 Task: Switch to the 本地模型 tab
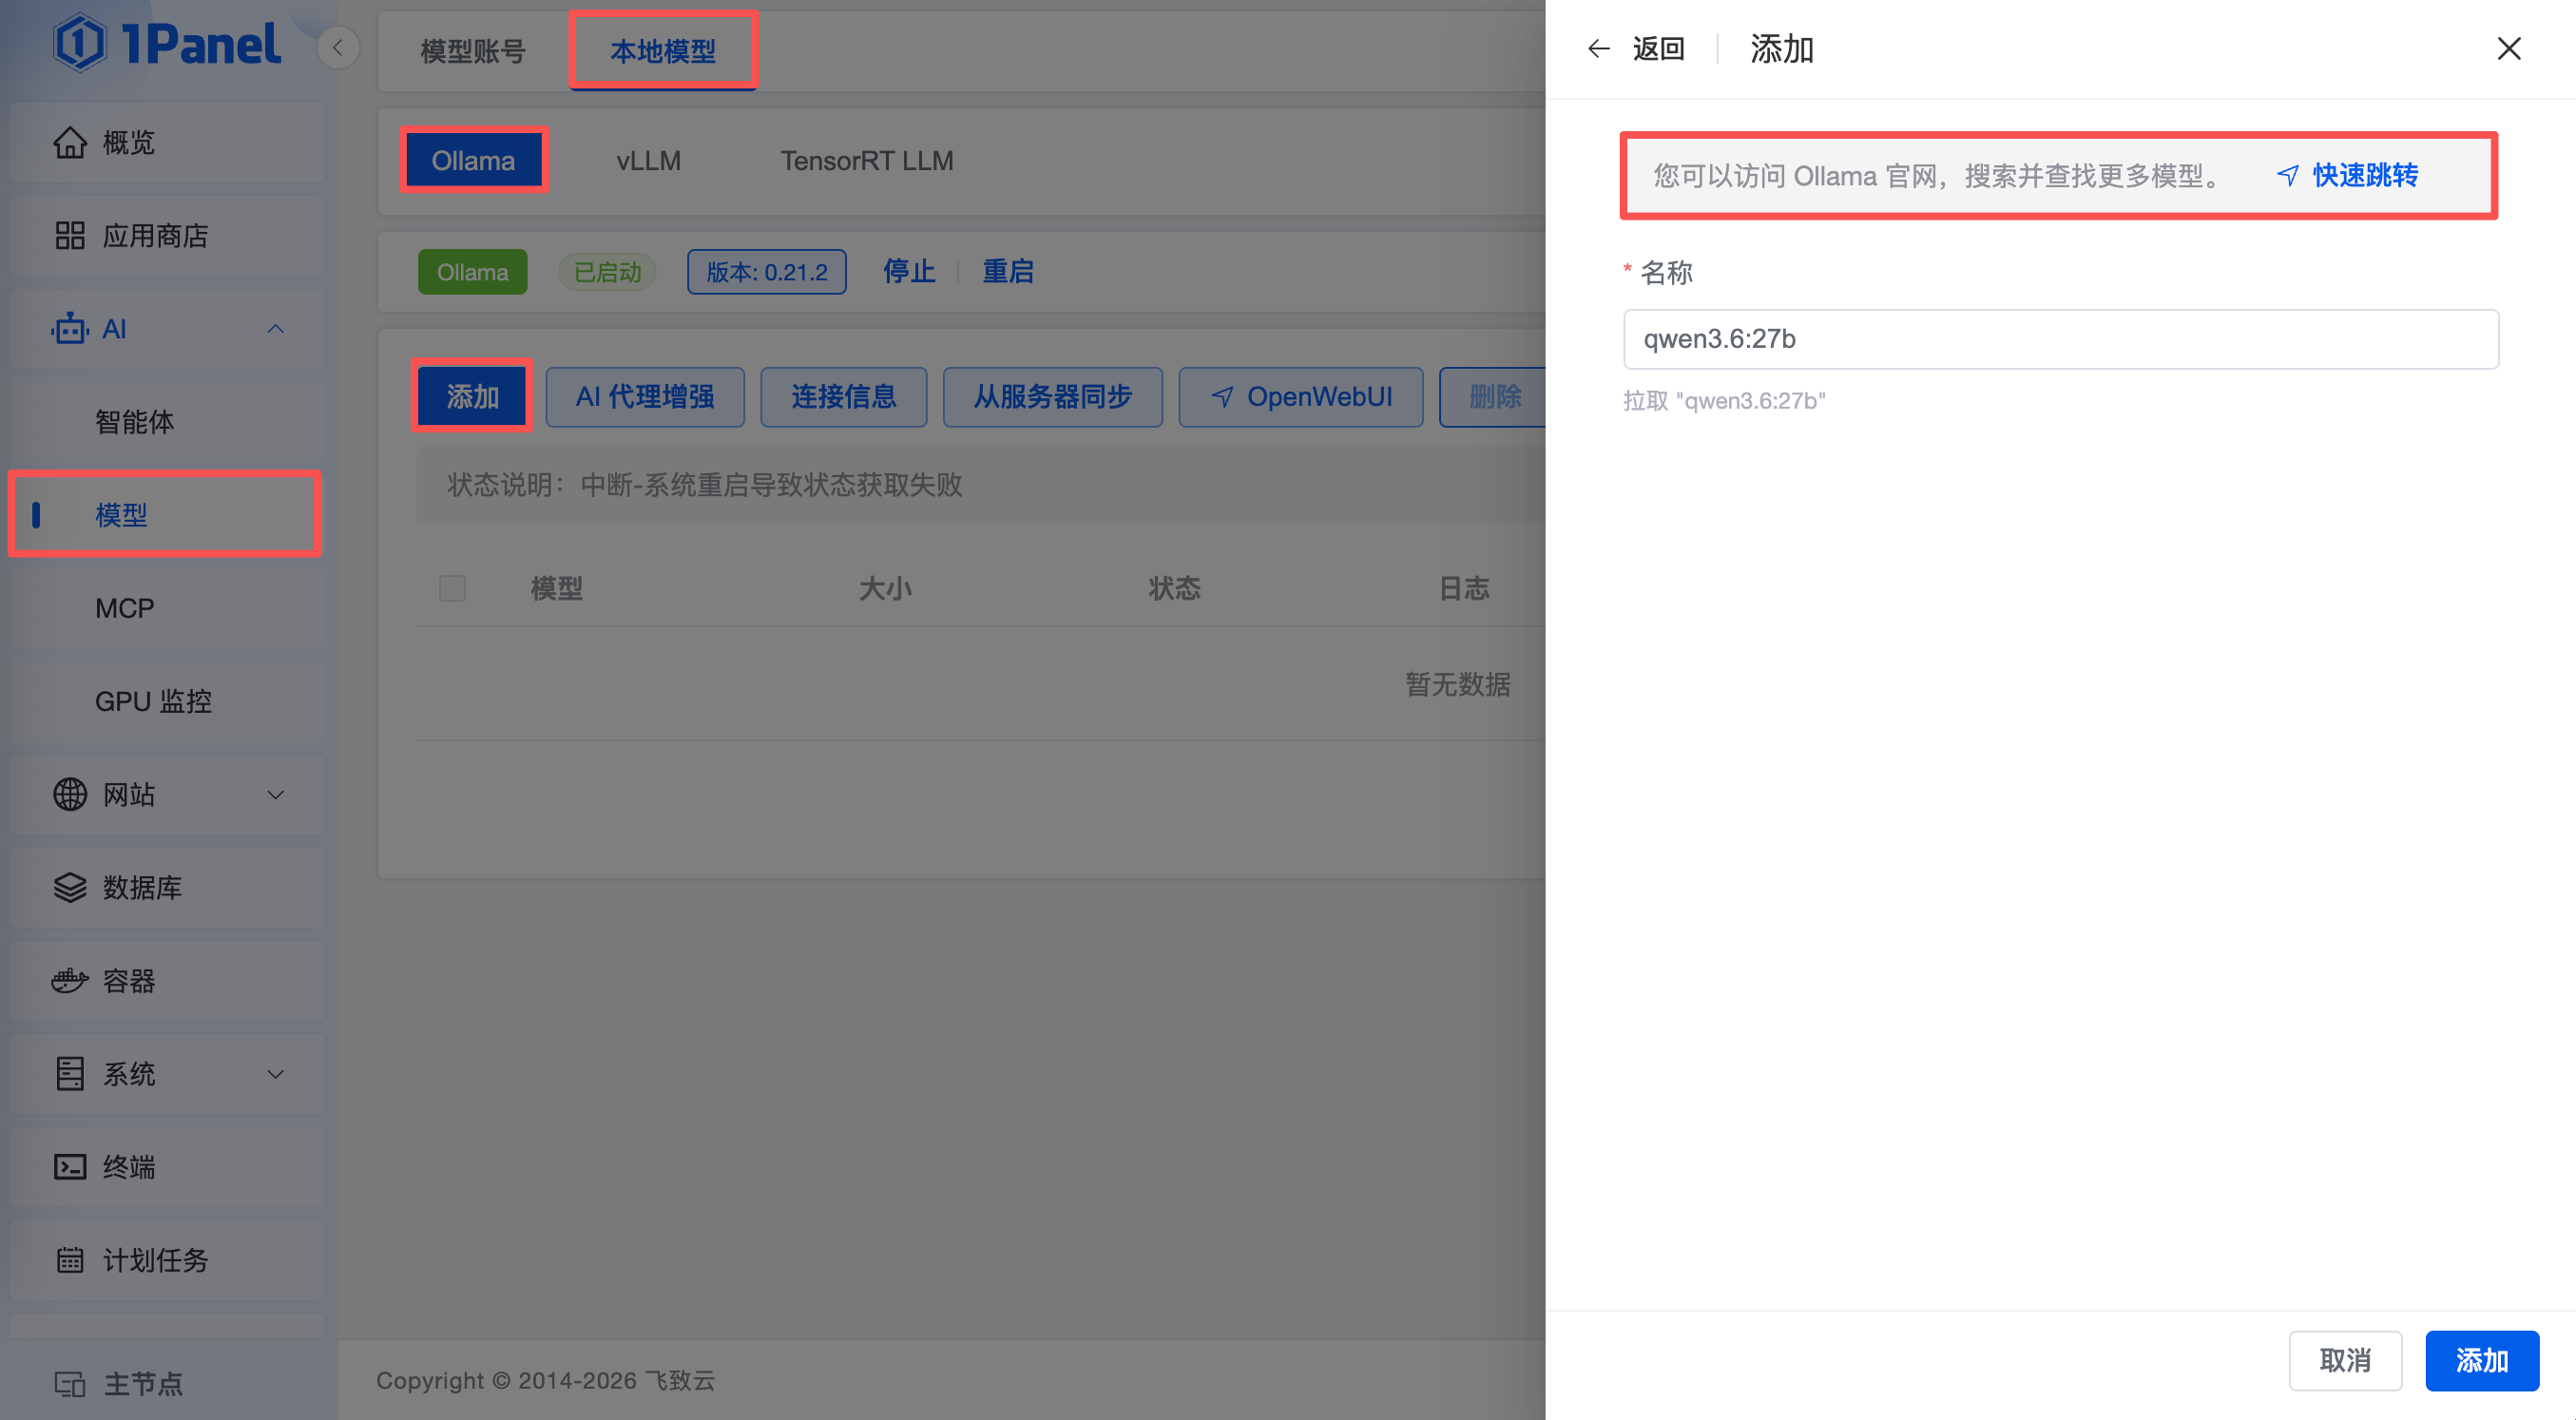pos(663,50)
